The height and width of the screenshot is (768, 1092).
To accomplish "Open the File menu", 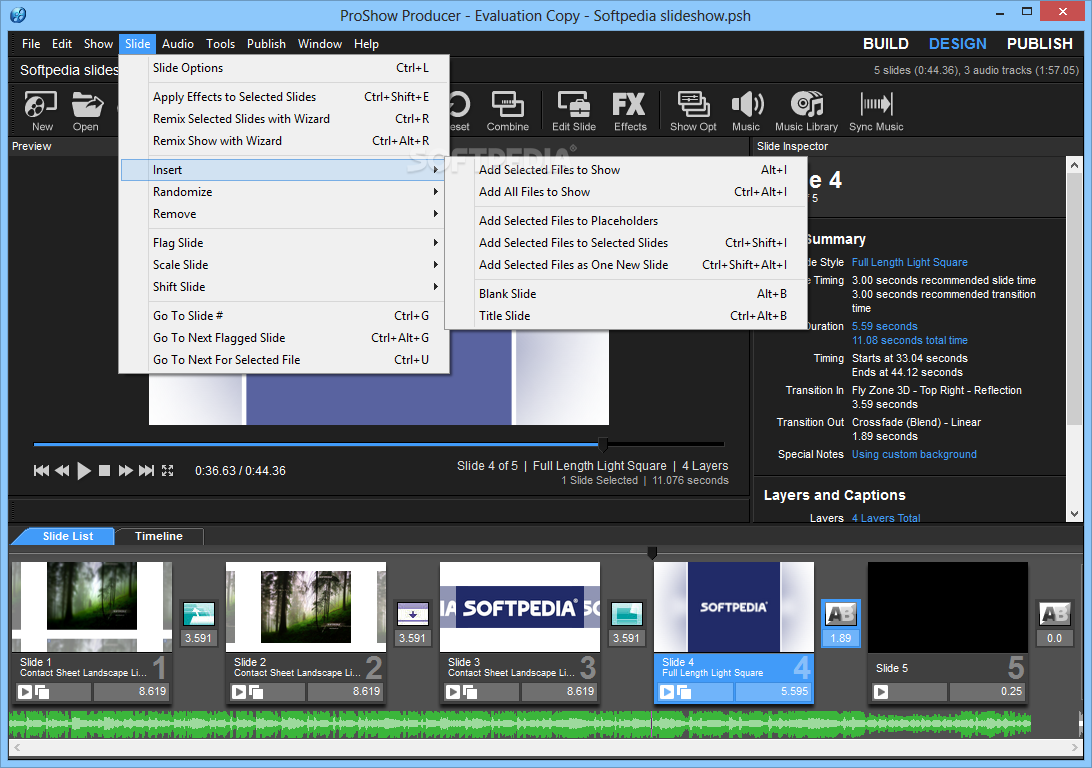I will click(31, 43).
